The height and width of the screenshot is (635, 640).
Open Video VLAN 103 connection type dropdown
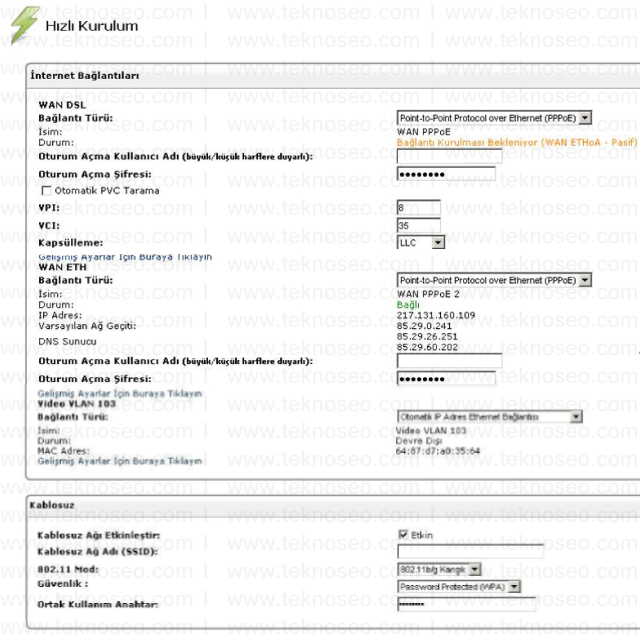coord(490,417)
